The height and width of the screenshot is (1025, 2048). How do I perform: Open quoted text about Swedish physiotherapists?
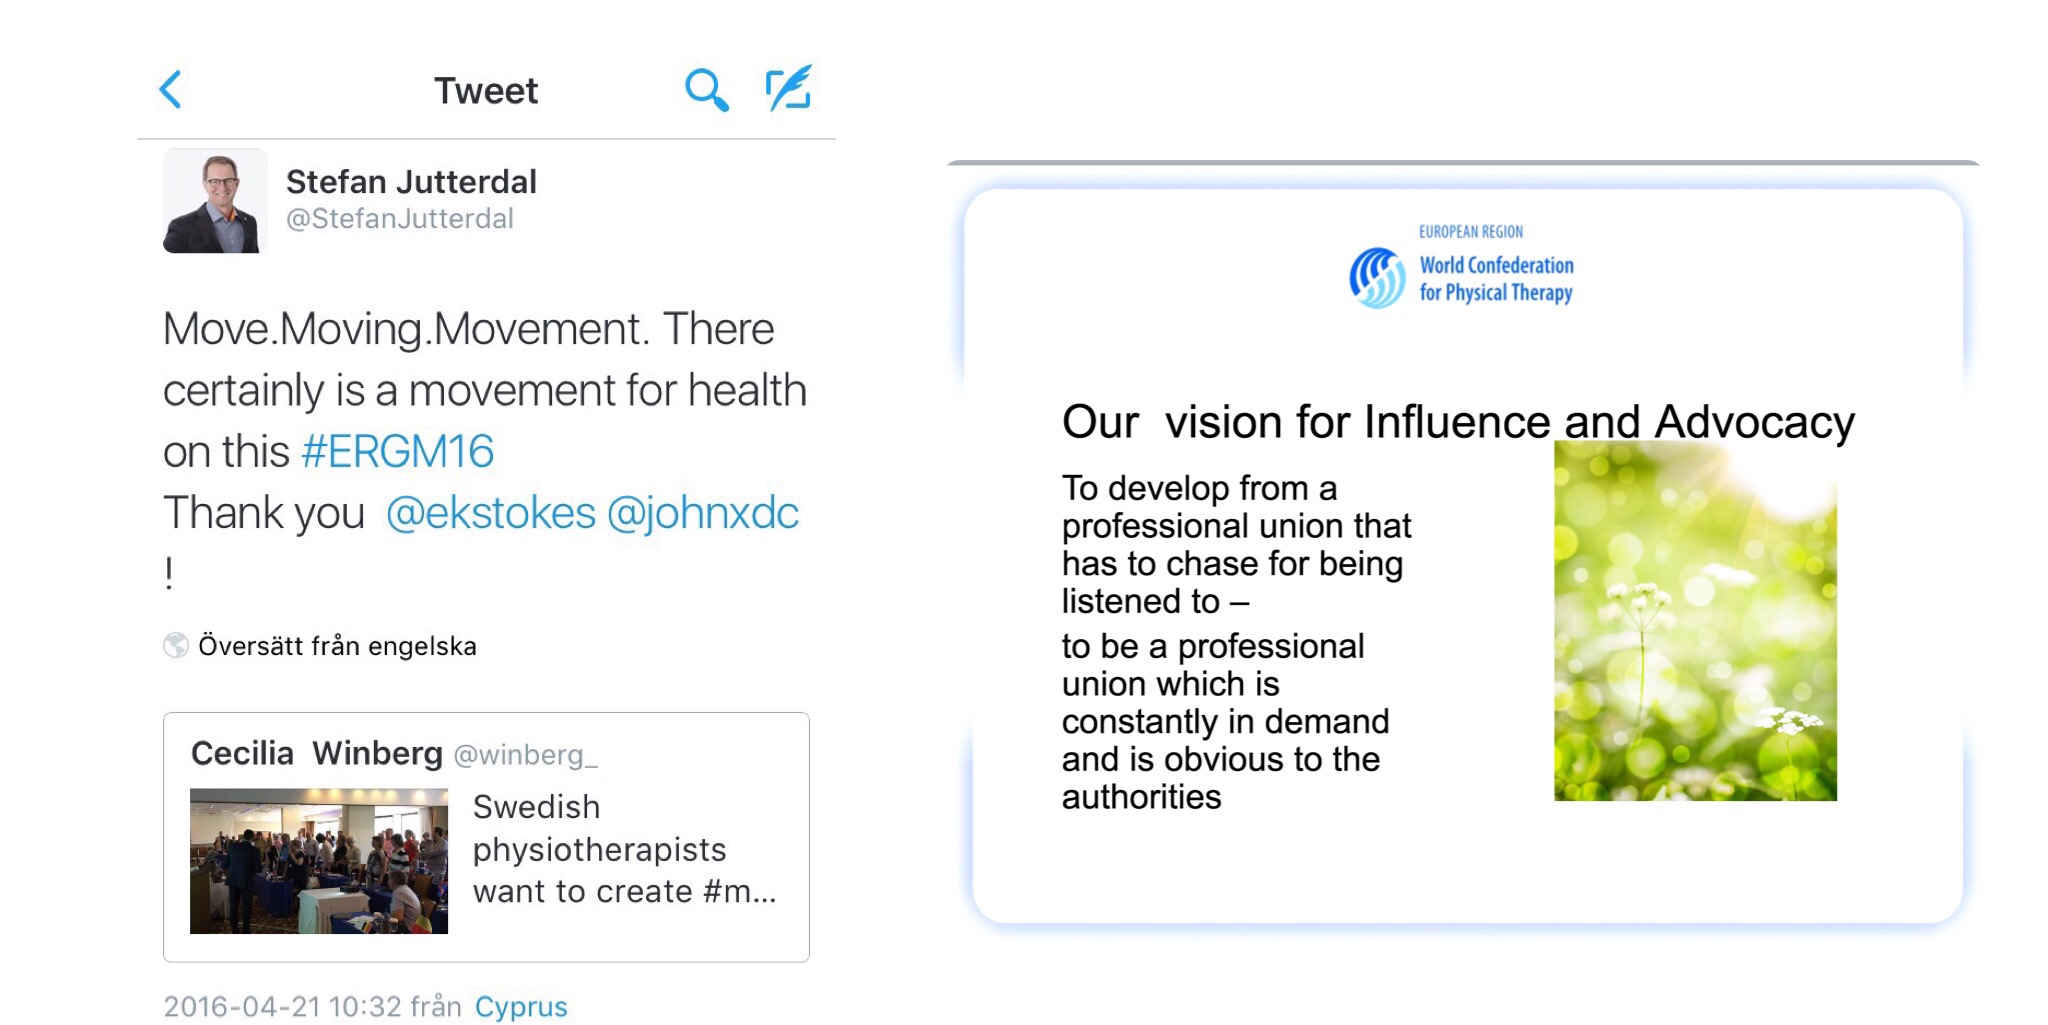point(624,849)
